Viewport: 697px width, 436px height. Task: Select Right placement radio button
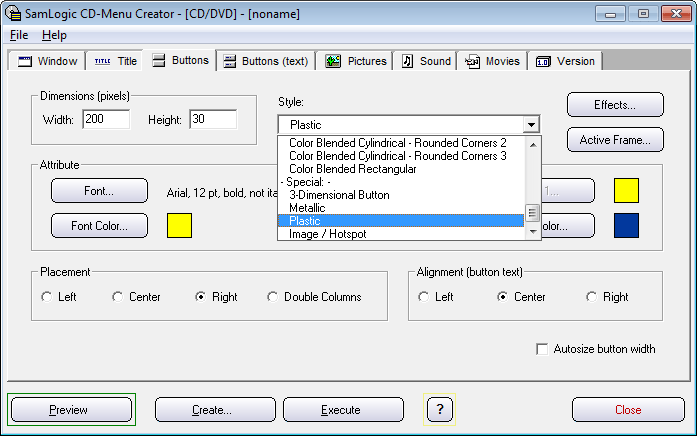(200, 296)
